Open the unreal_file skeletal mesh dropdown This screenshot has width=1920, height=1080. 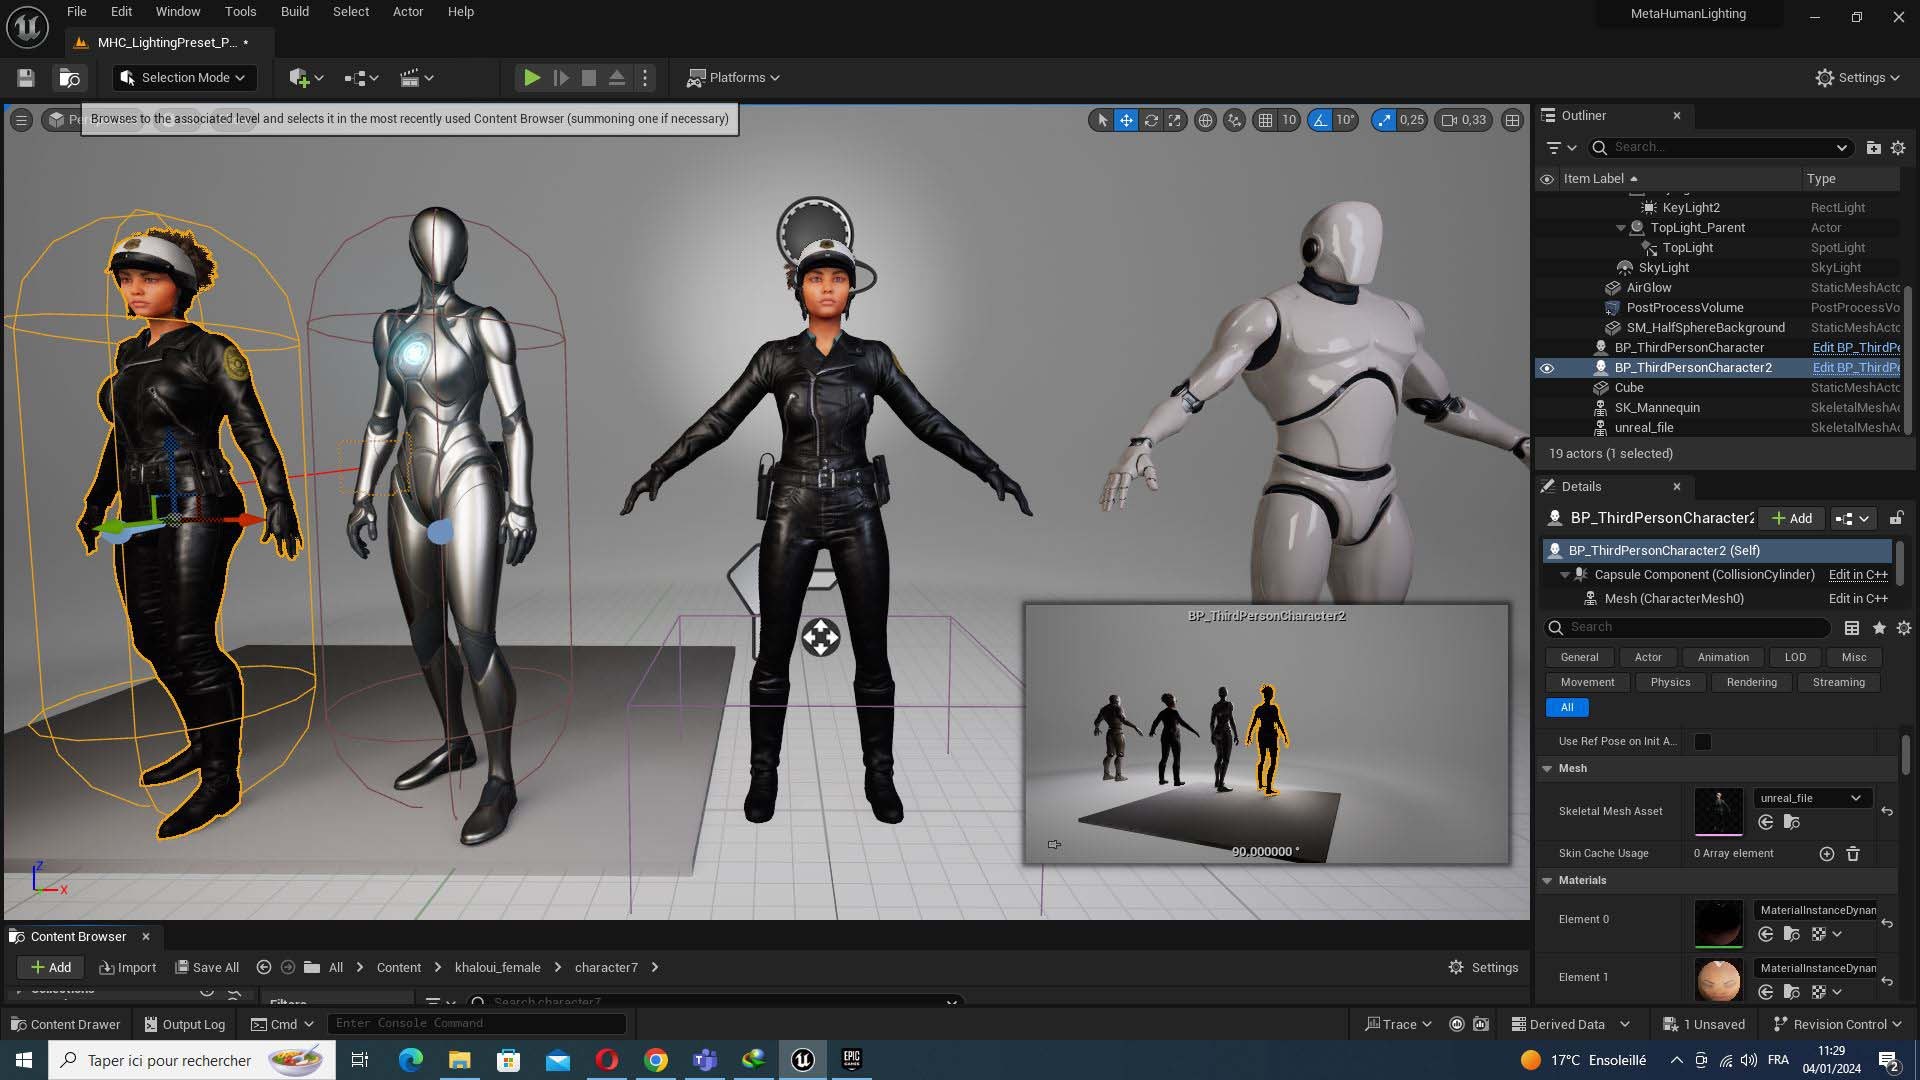pyautogui.click(x=1811, y=798)
